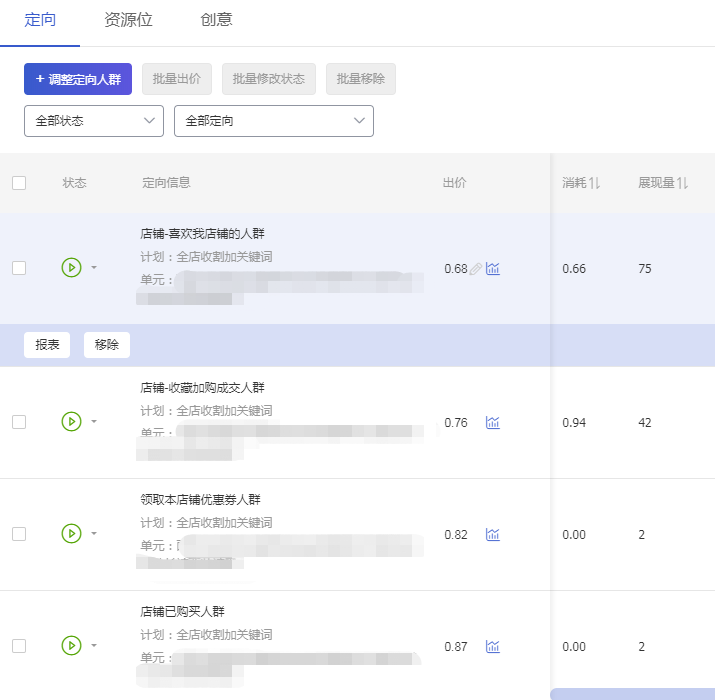Open bid chart icon for 店铺-喜欢我店铺的人群 row
715x700 pixels.
pyautogui.click(x=492, y=269)
